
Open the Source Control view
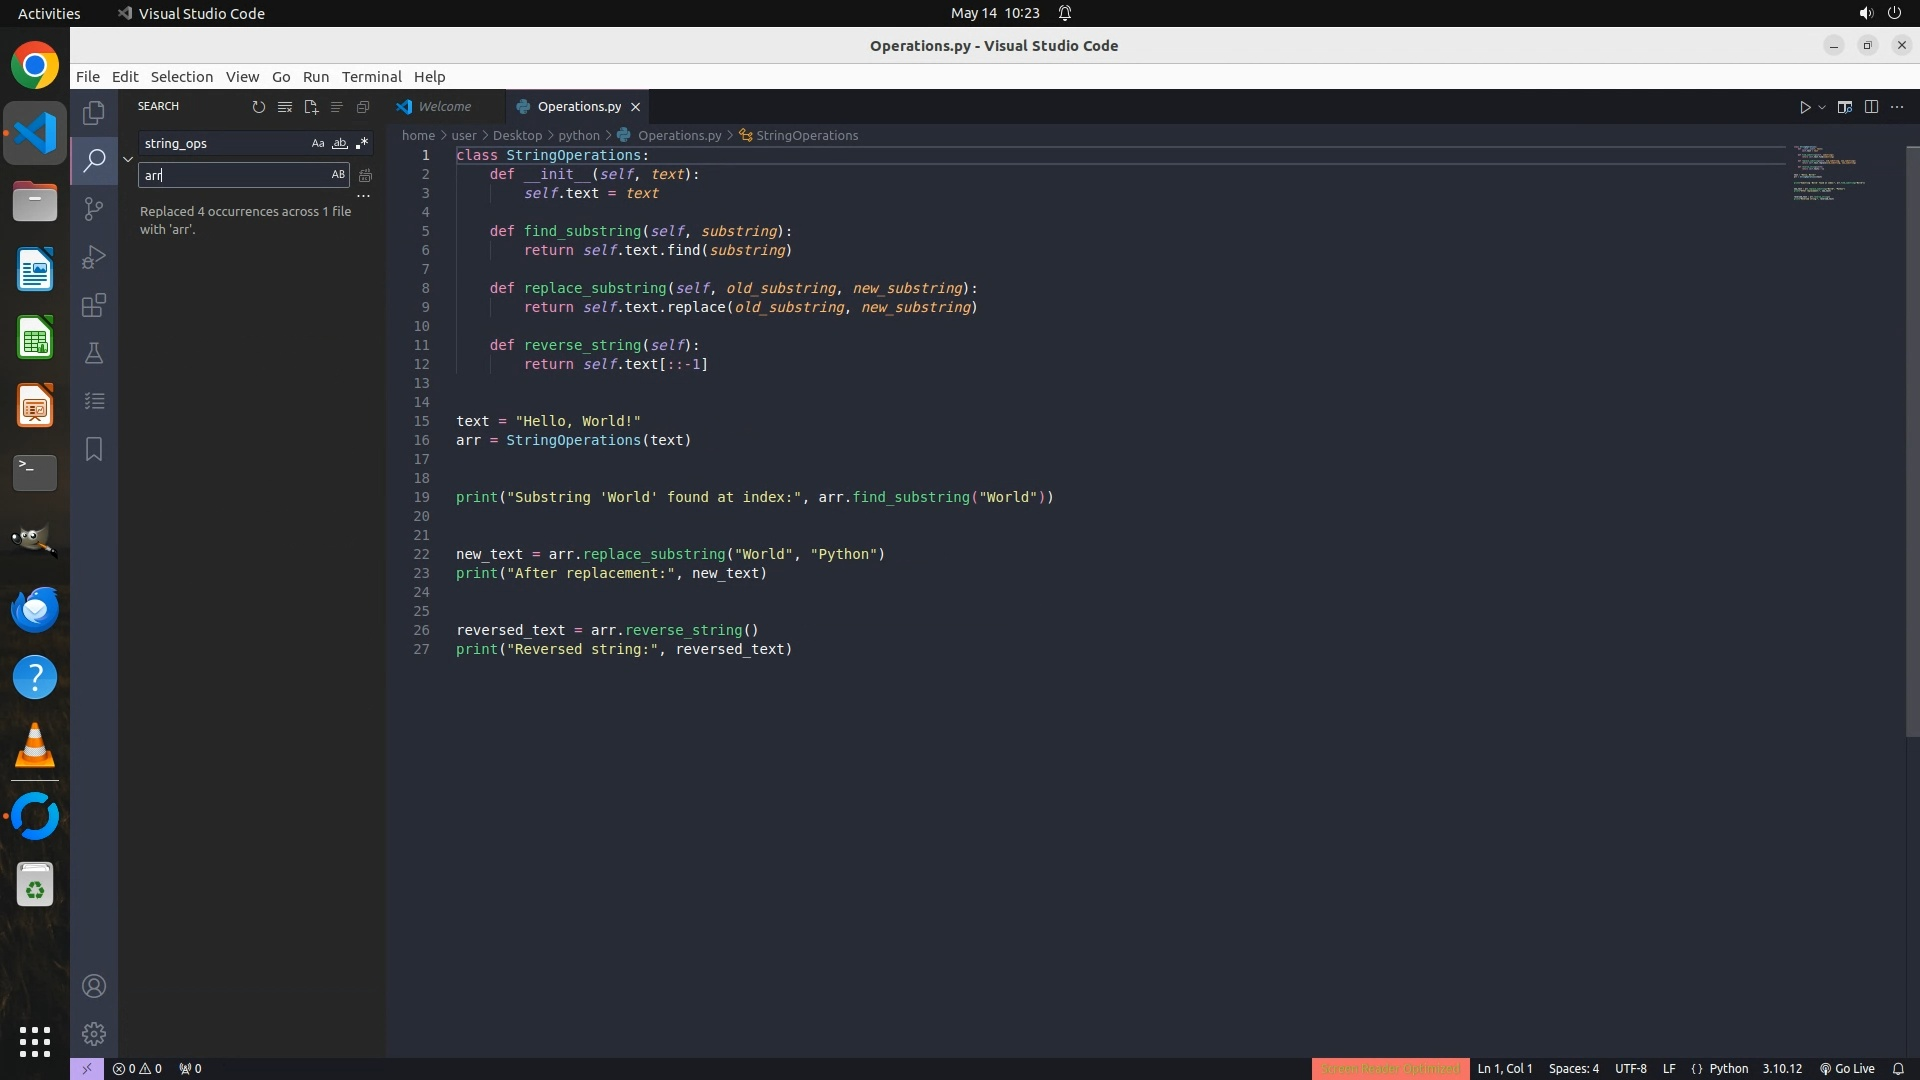pos(94,209)
